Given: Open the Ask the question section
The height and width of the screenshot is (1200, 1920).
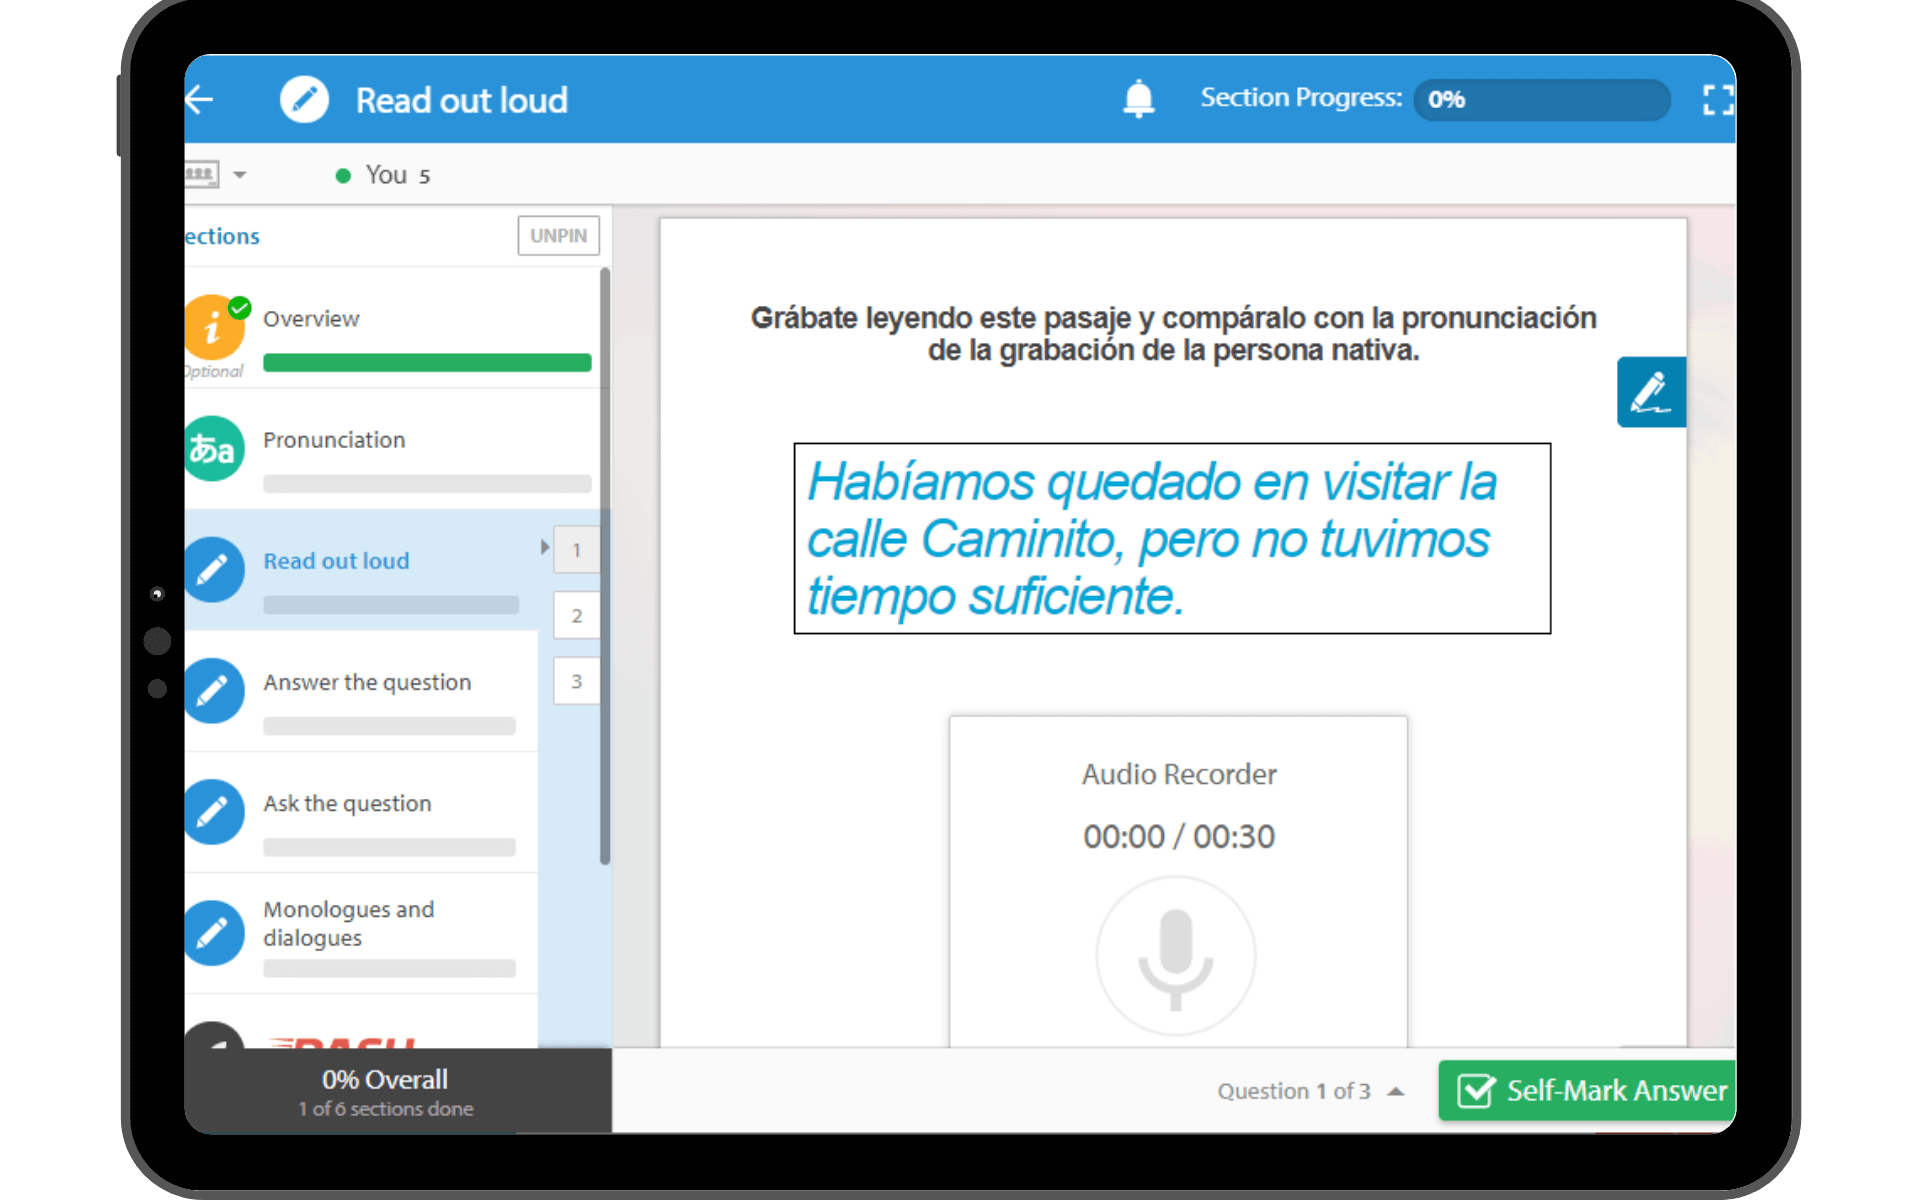Looking at the screenshot, I should [347, 803].
